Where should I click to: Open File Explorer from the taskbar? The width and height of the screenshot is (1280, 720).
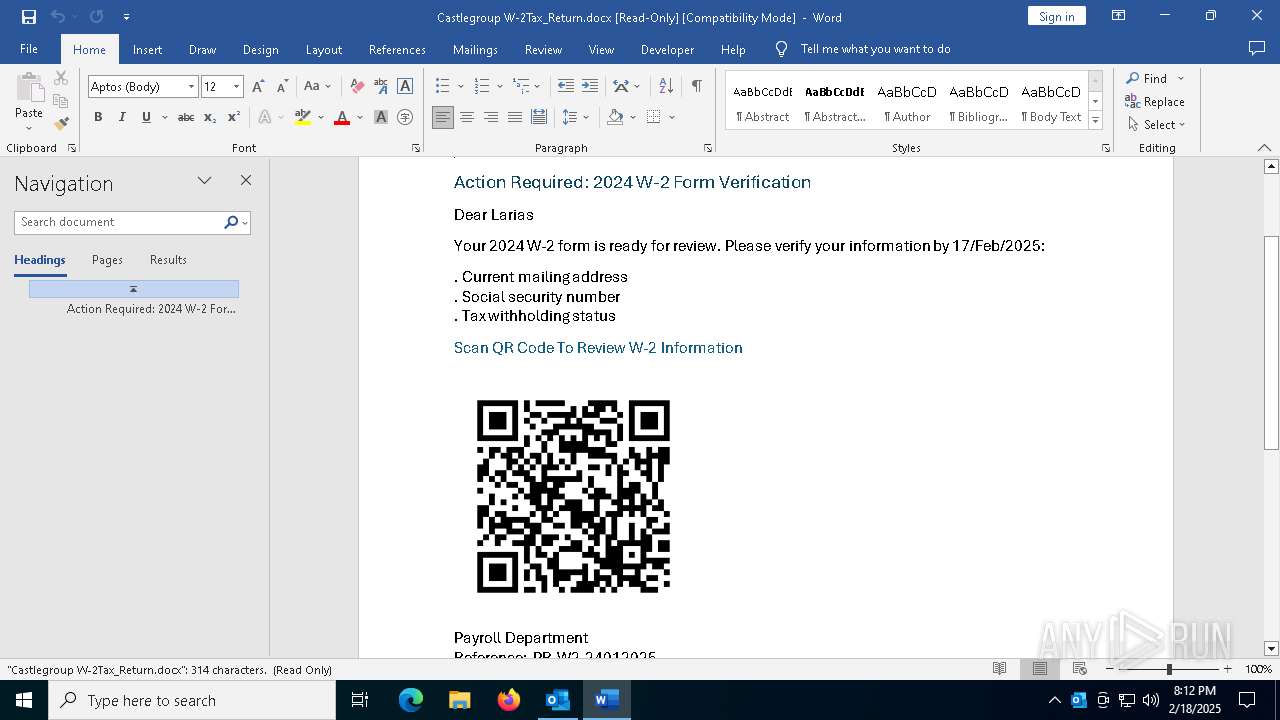(x=460, y=700)
